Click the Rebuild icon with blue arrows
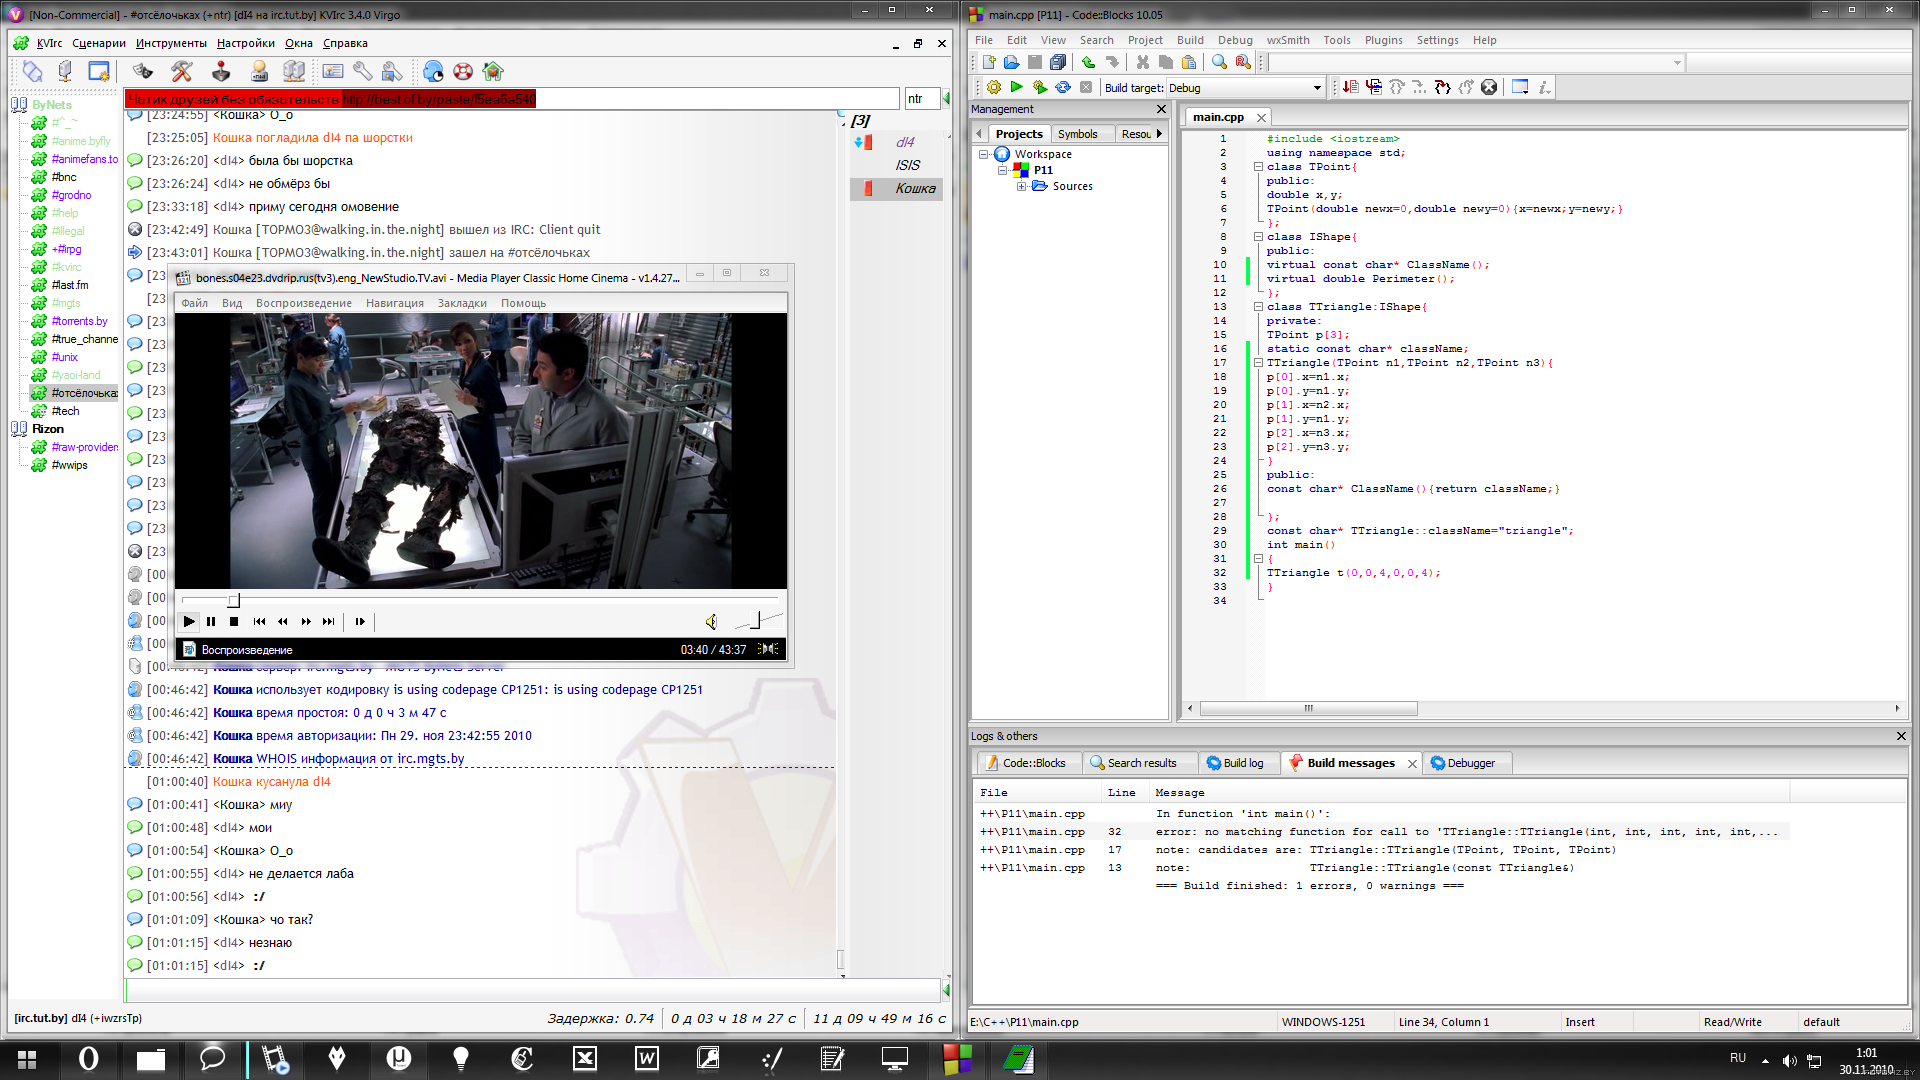 pos(1063,88)
